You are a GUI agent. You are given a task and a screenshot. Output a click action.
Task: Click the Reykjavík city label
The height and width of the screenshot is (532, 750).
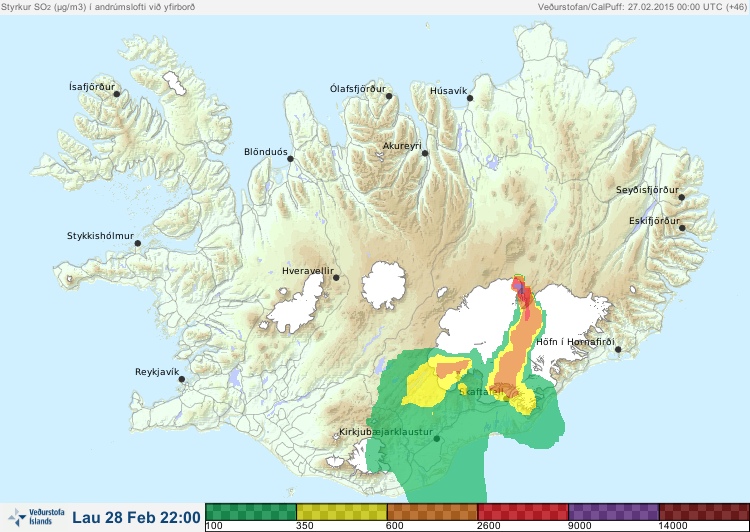(x=157, y=372)
